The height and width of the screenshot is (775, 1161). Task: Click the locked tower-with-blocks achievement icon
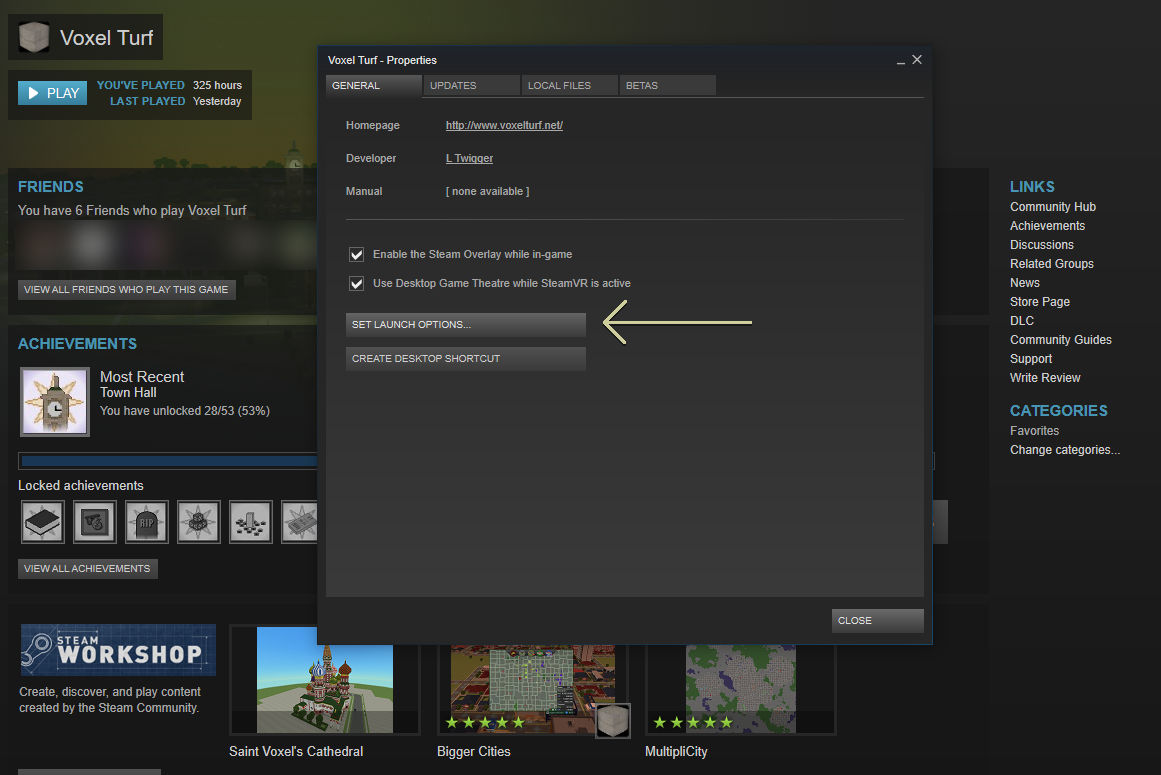pyautogui.click(x=251, y=521)
